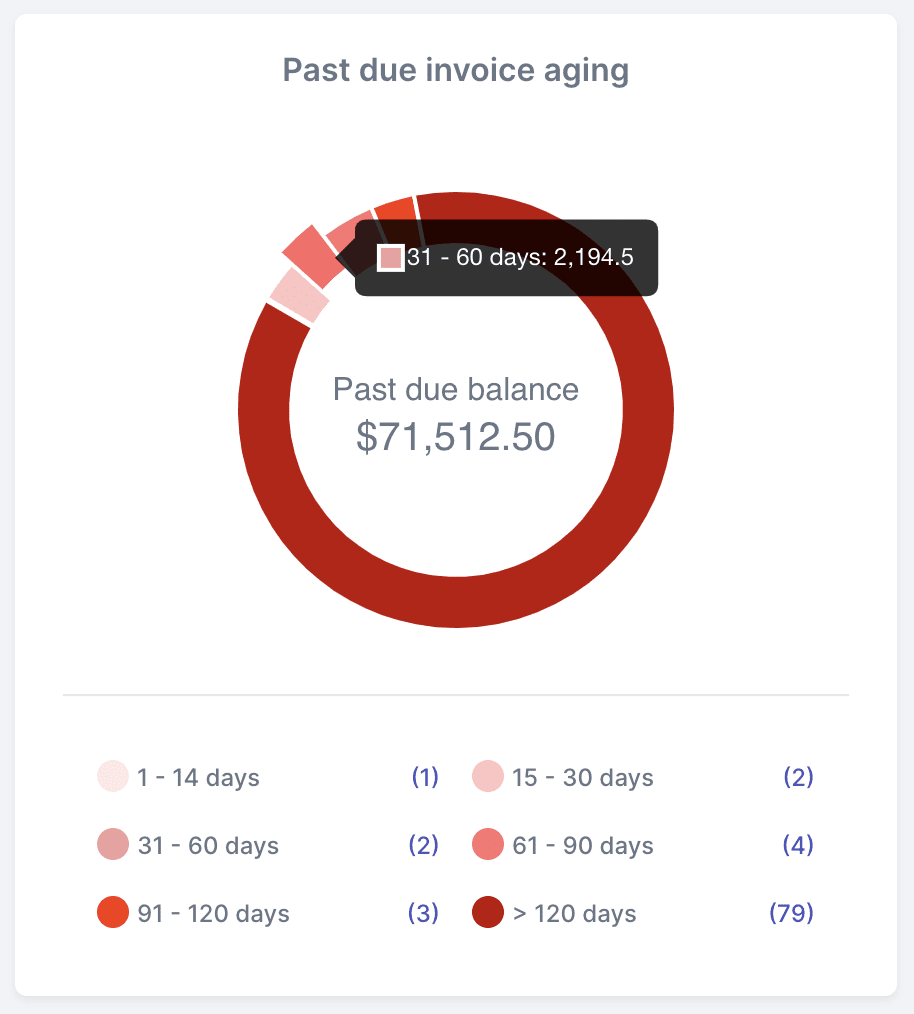The image size is (914, 1014).
Task: Open the (3) invoices count link
Action: tap(424, 913)
